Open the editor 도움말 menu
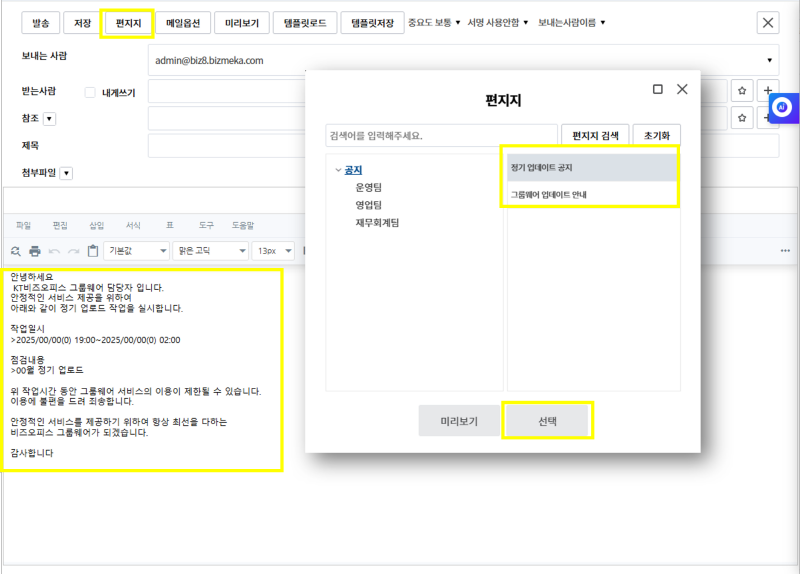Image resolution: width=800 pixels, height=574 pixels. [x=243, y=225]
